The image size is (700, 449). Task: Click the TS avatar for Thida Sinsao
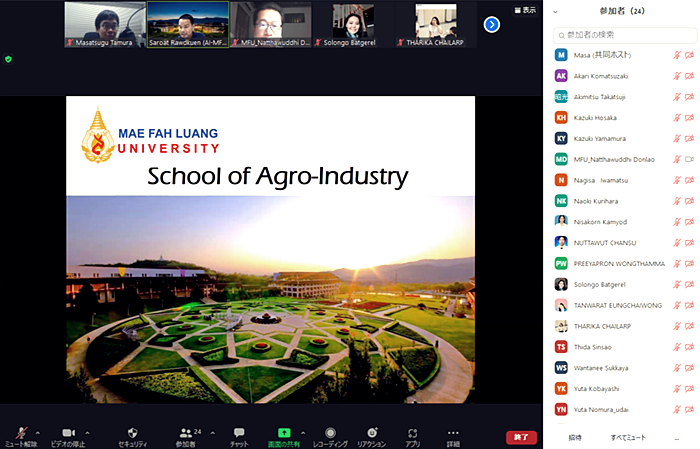[x=561, y=347]
